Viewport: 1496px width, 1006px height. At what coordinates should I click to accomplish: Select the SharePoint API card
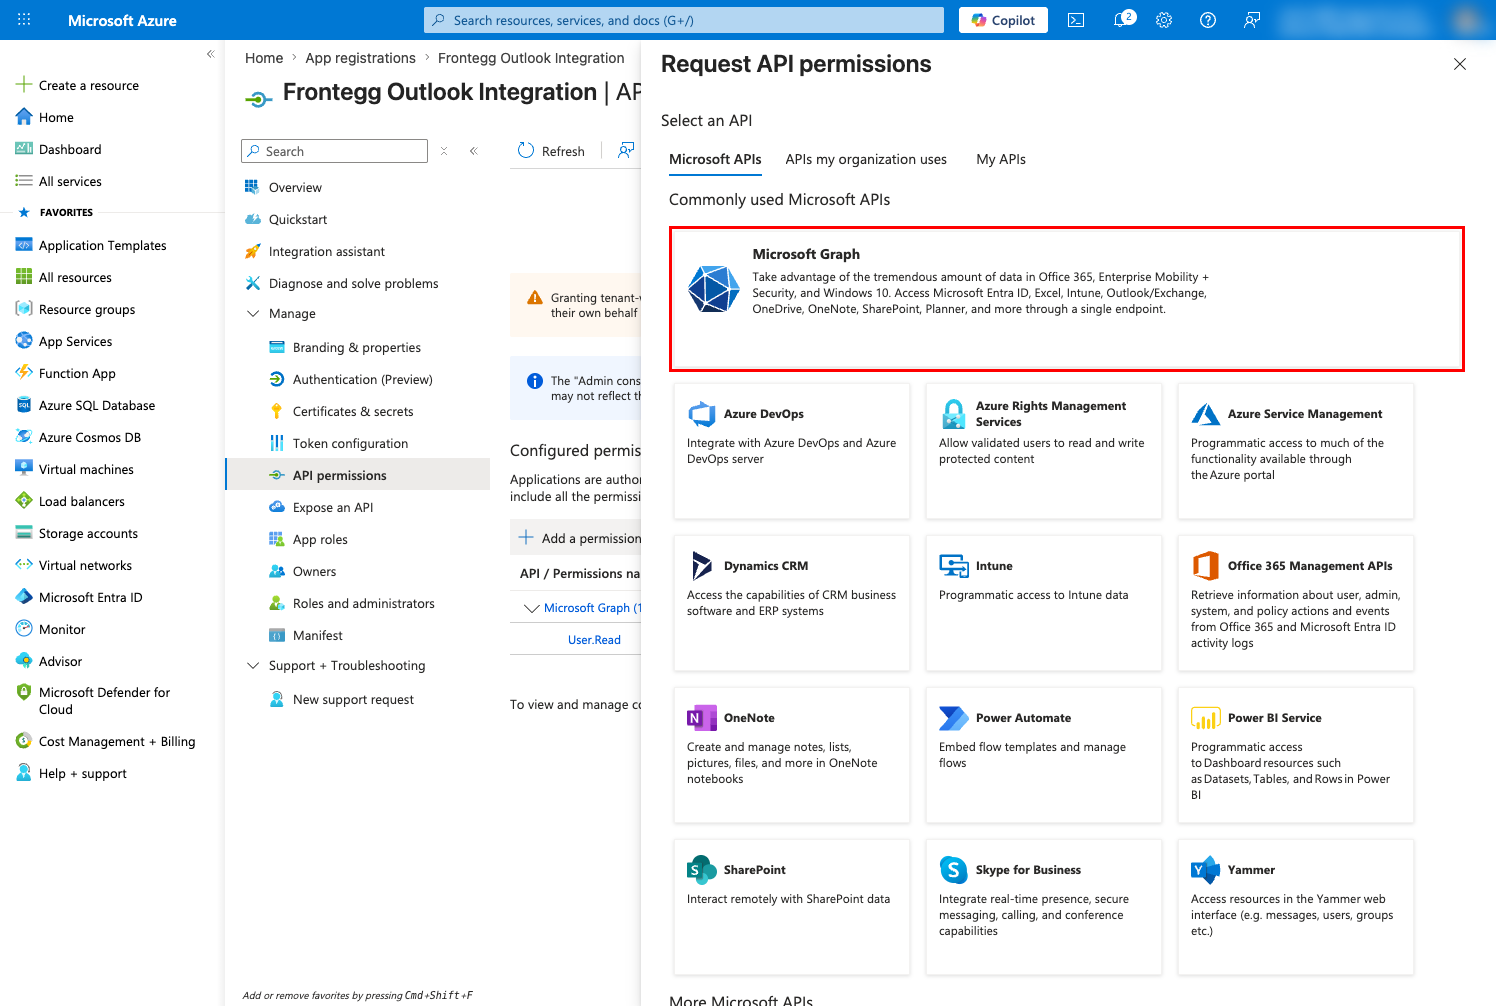[x=792, y=907]
